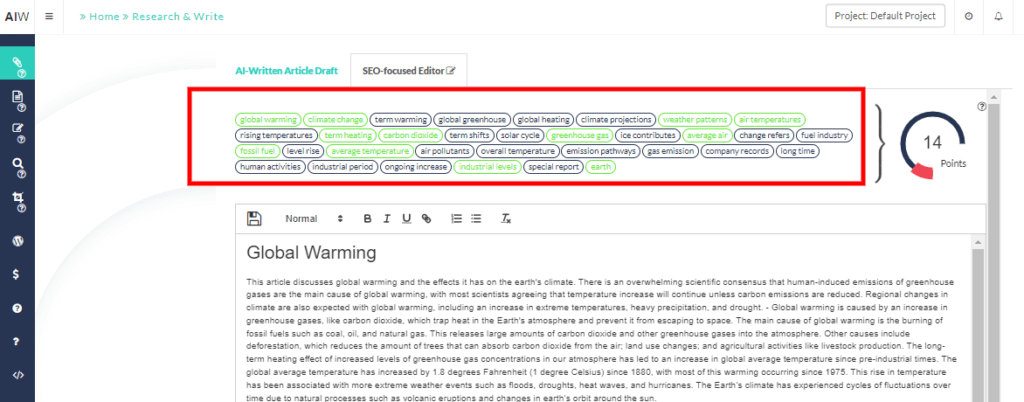Click the circled question mark sidebar icon
The image size is (1024, 402).
click(x=18, y=308)
